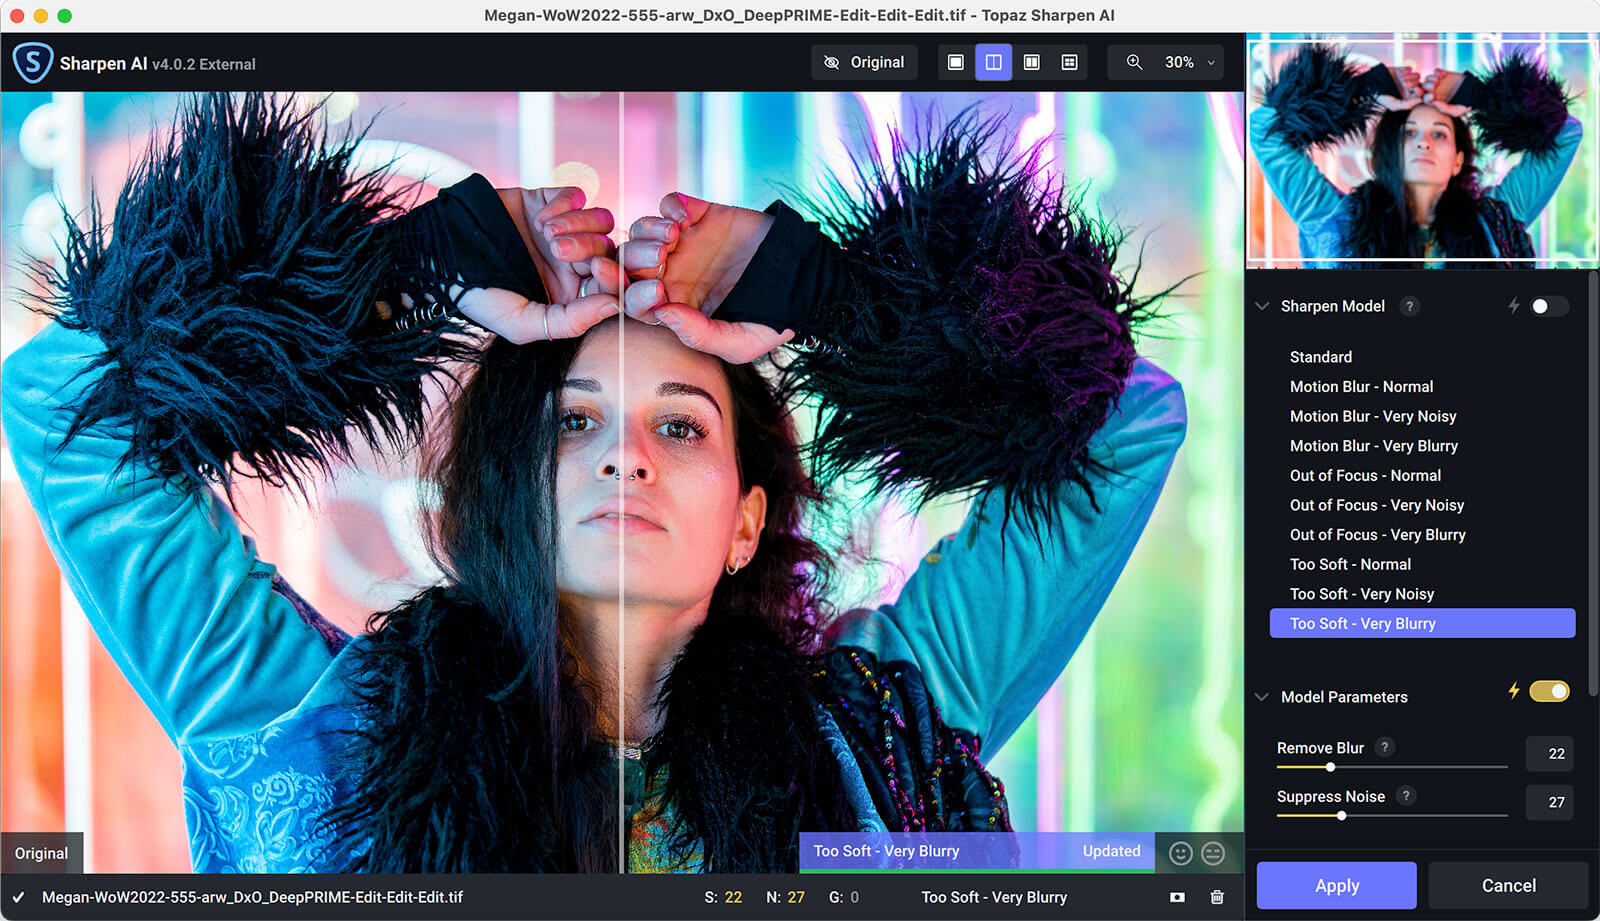The width and height of the screenshot is (1600, 921).
Task: Delete image using the trash icon
Action: [1217, 897]
